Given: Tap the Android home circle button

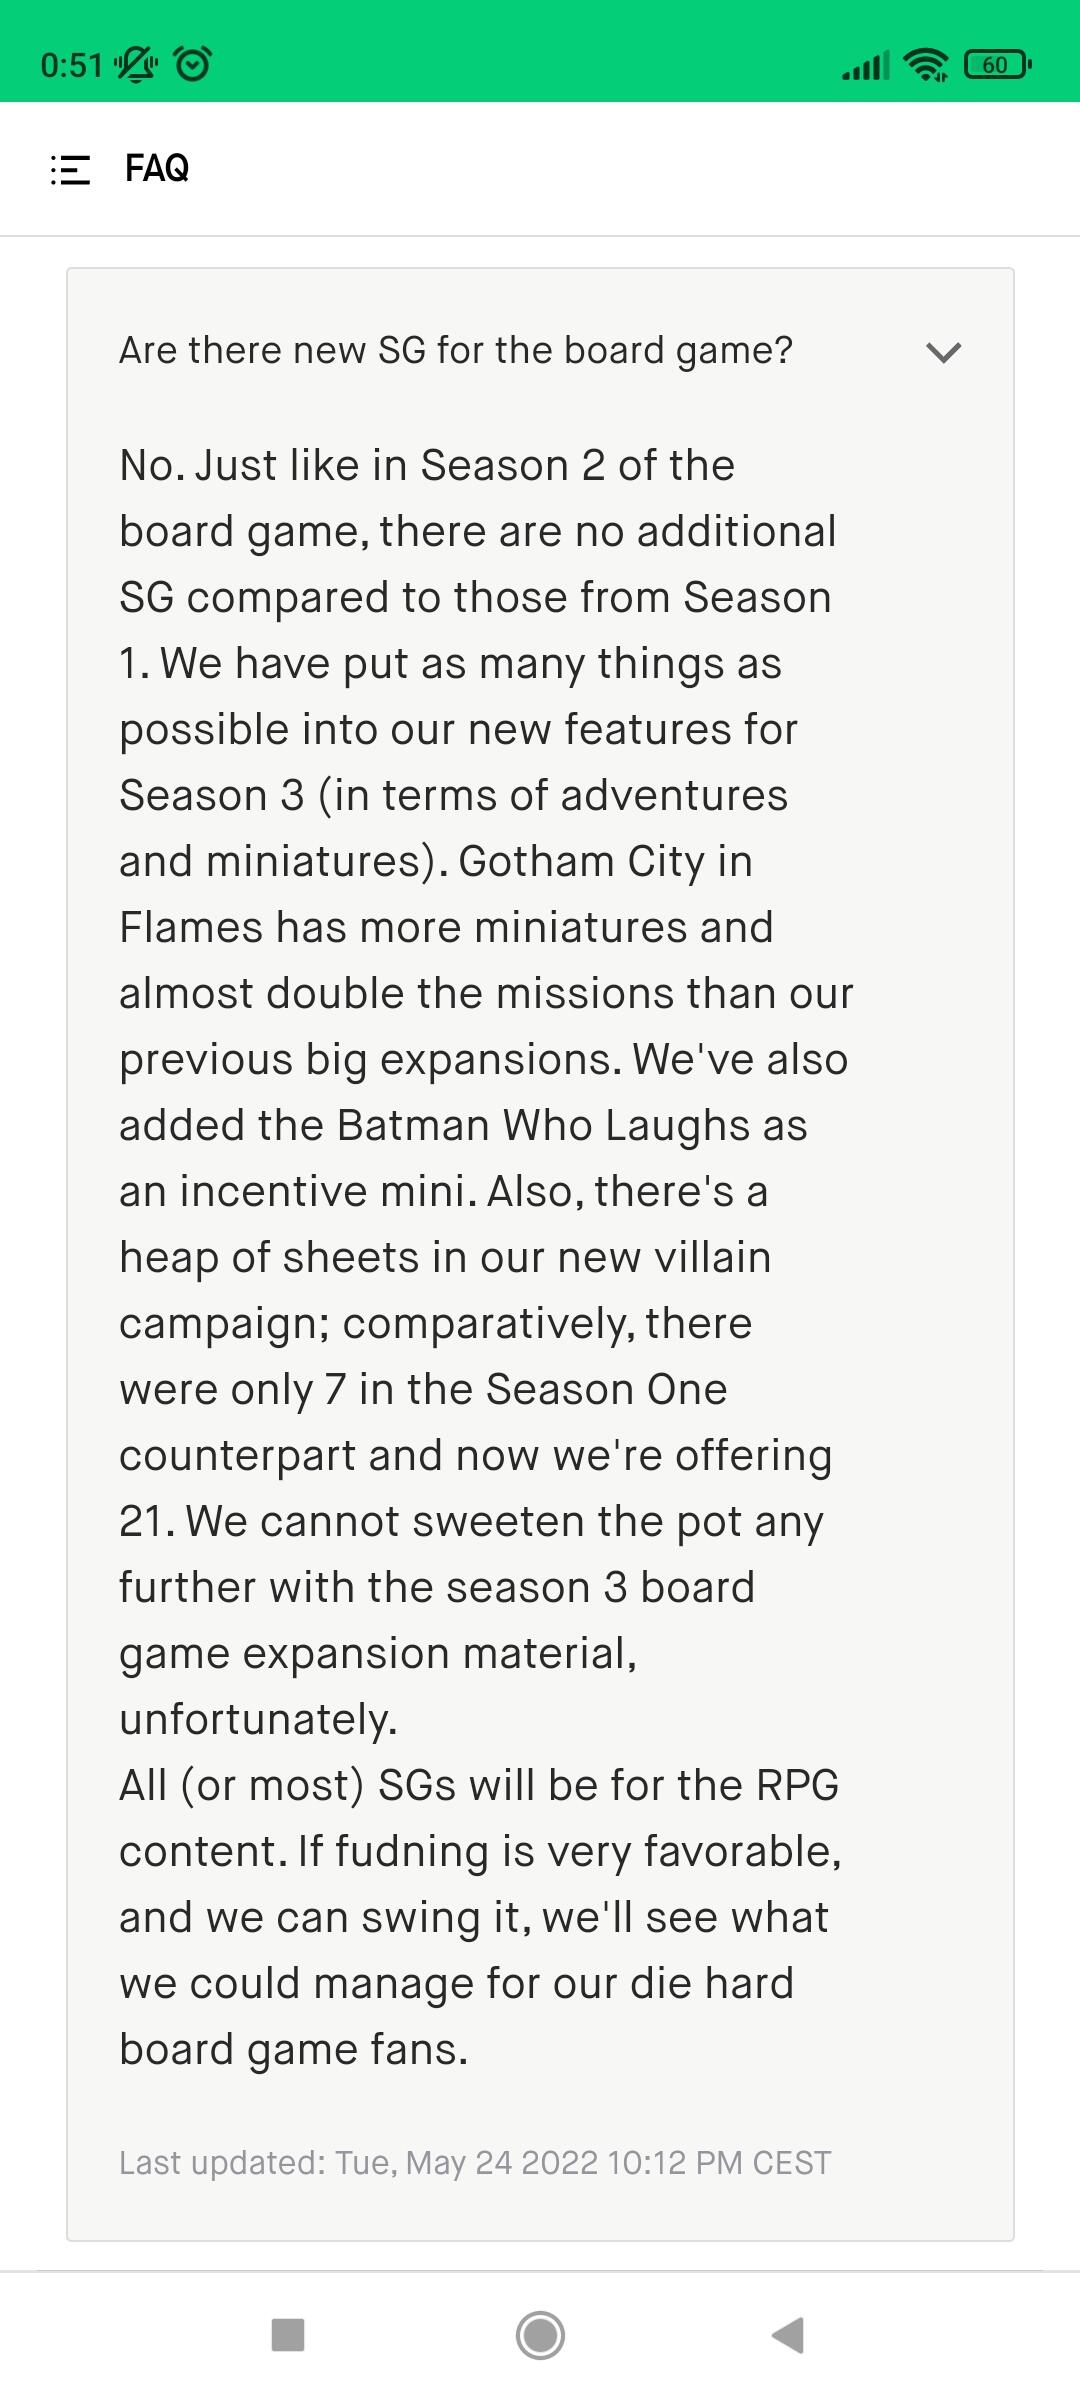Looking at the screenshot, I should coord(540,2335).
